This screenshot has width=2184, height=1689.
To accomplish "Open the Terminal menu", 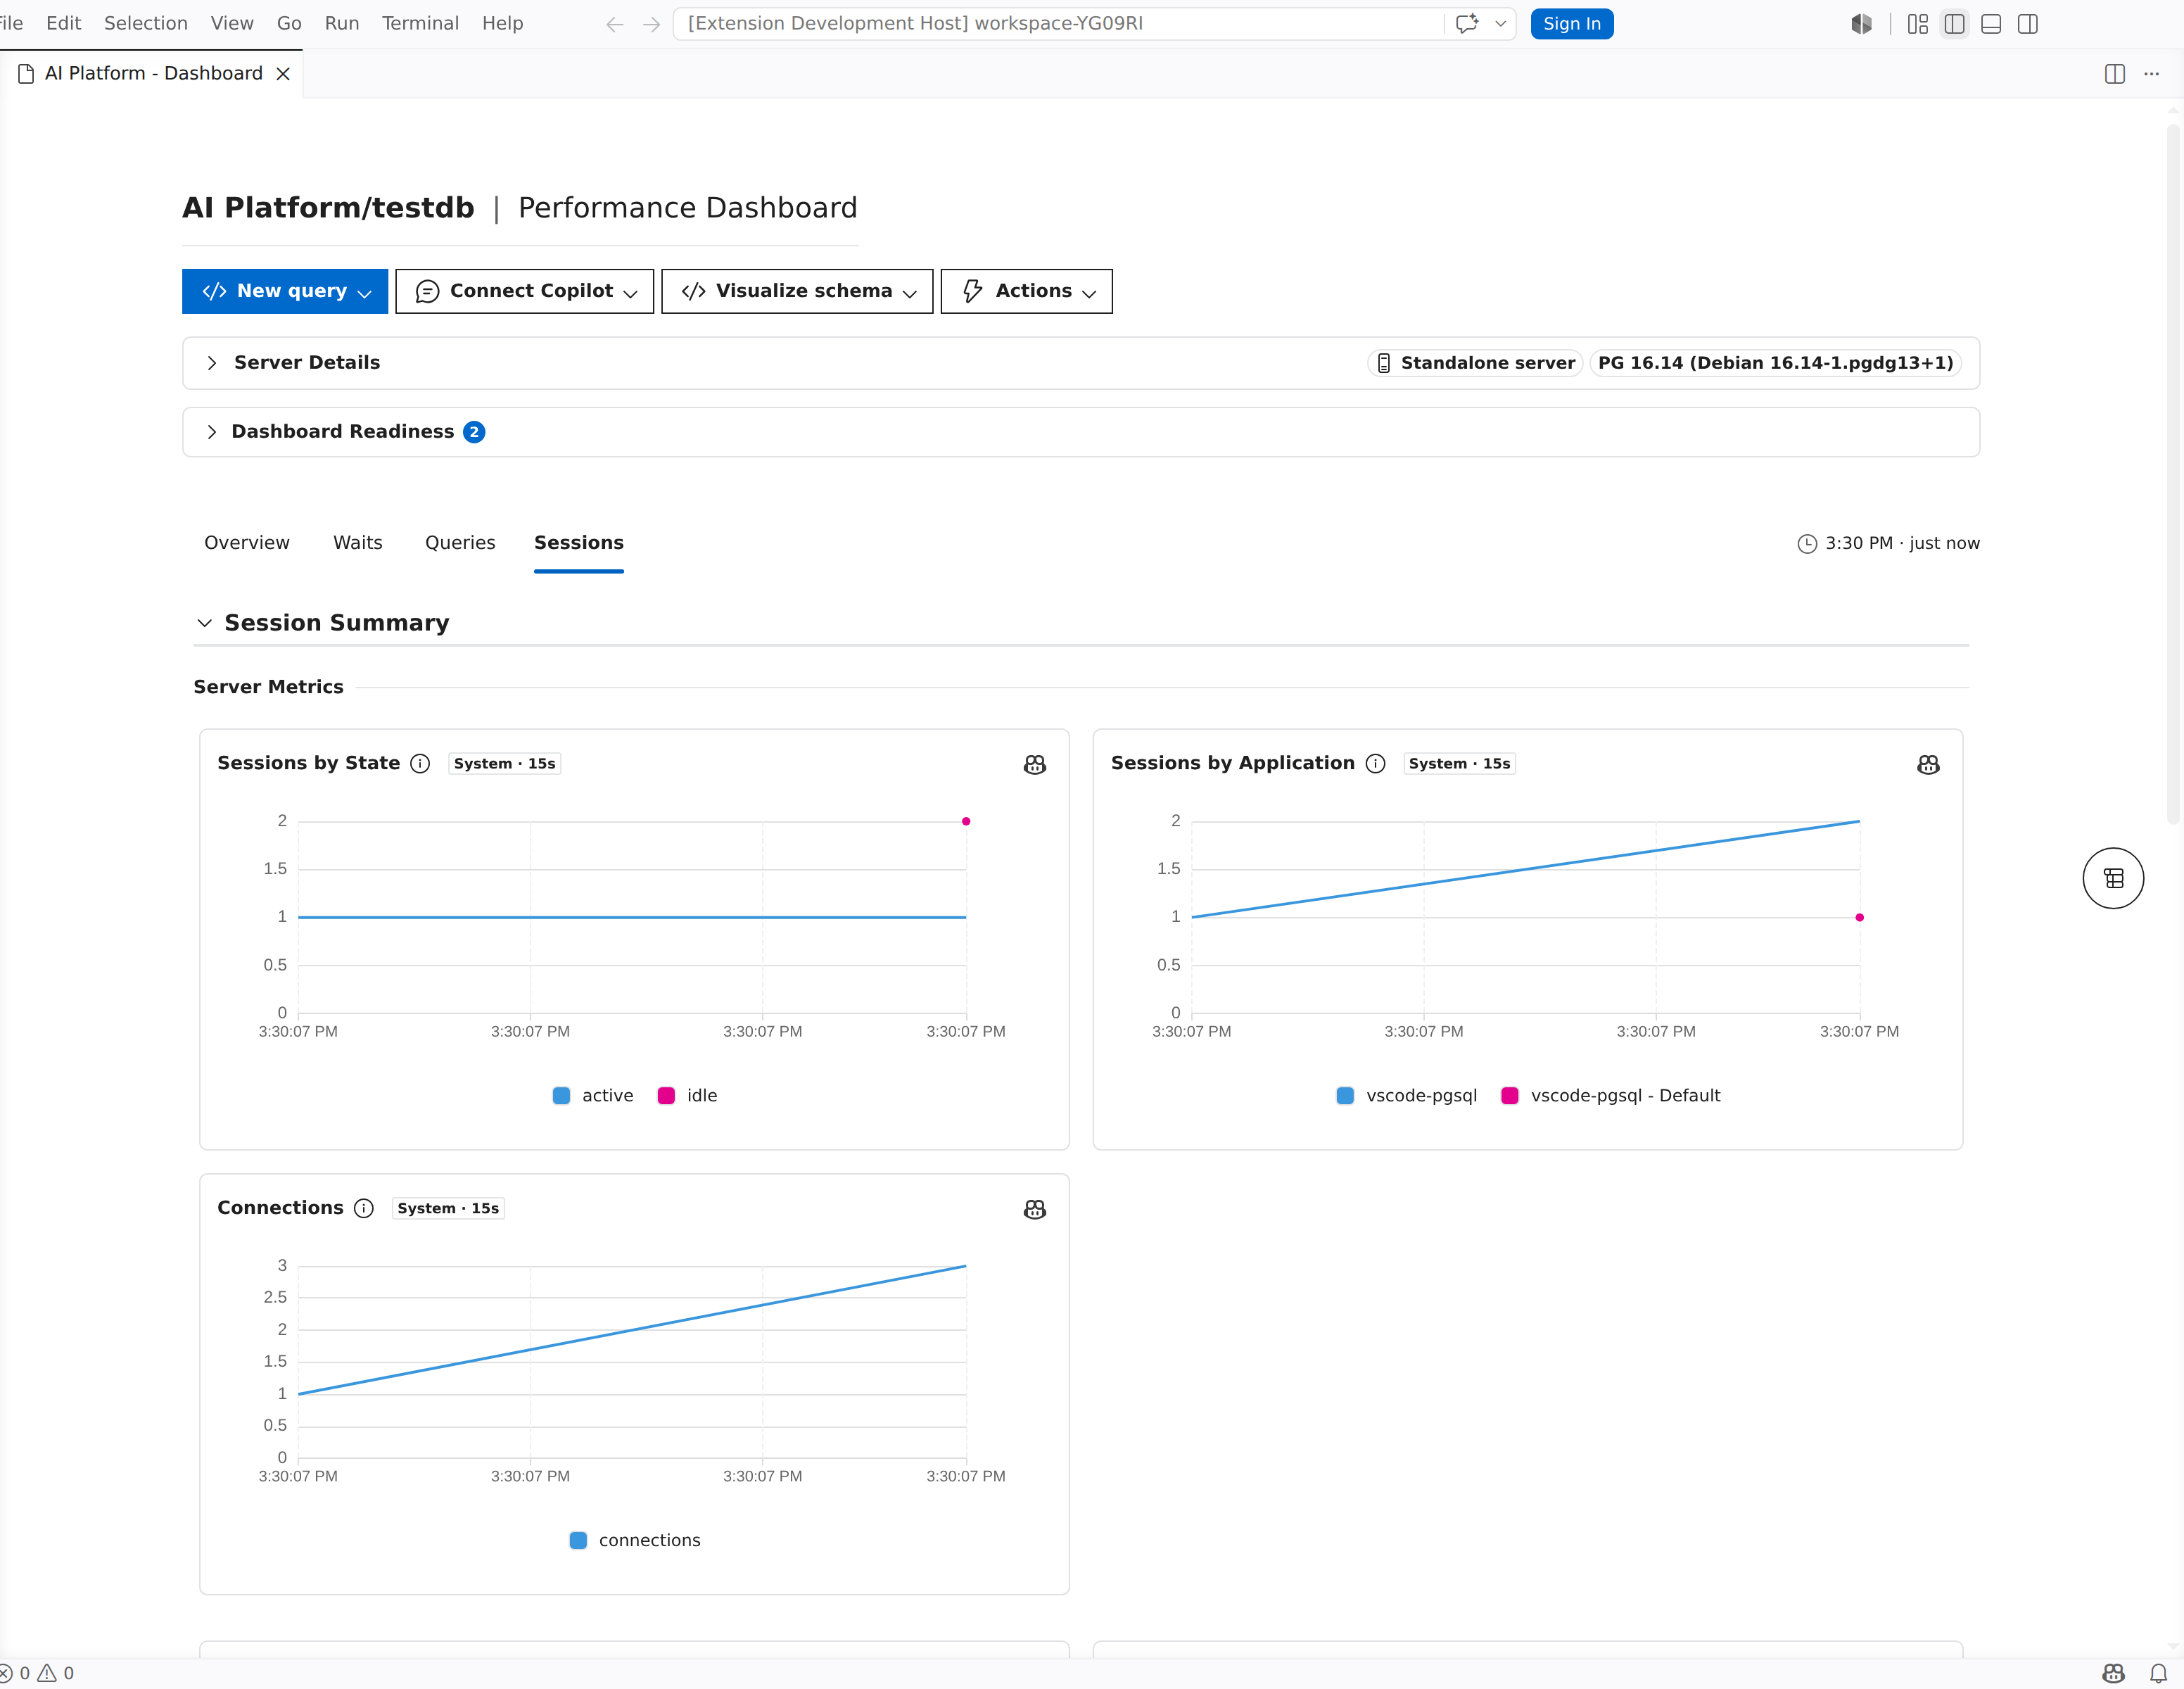I will click(x=420, y=23).
